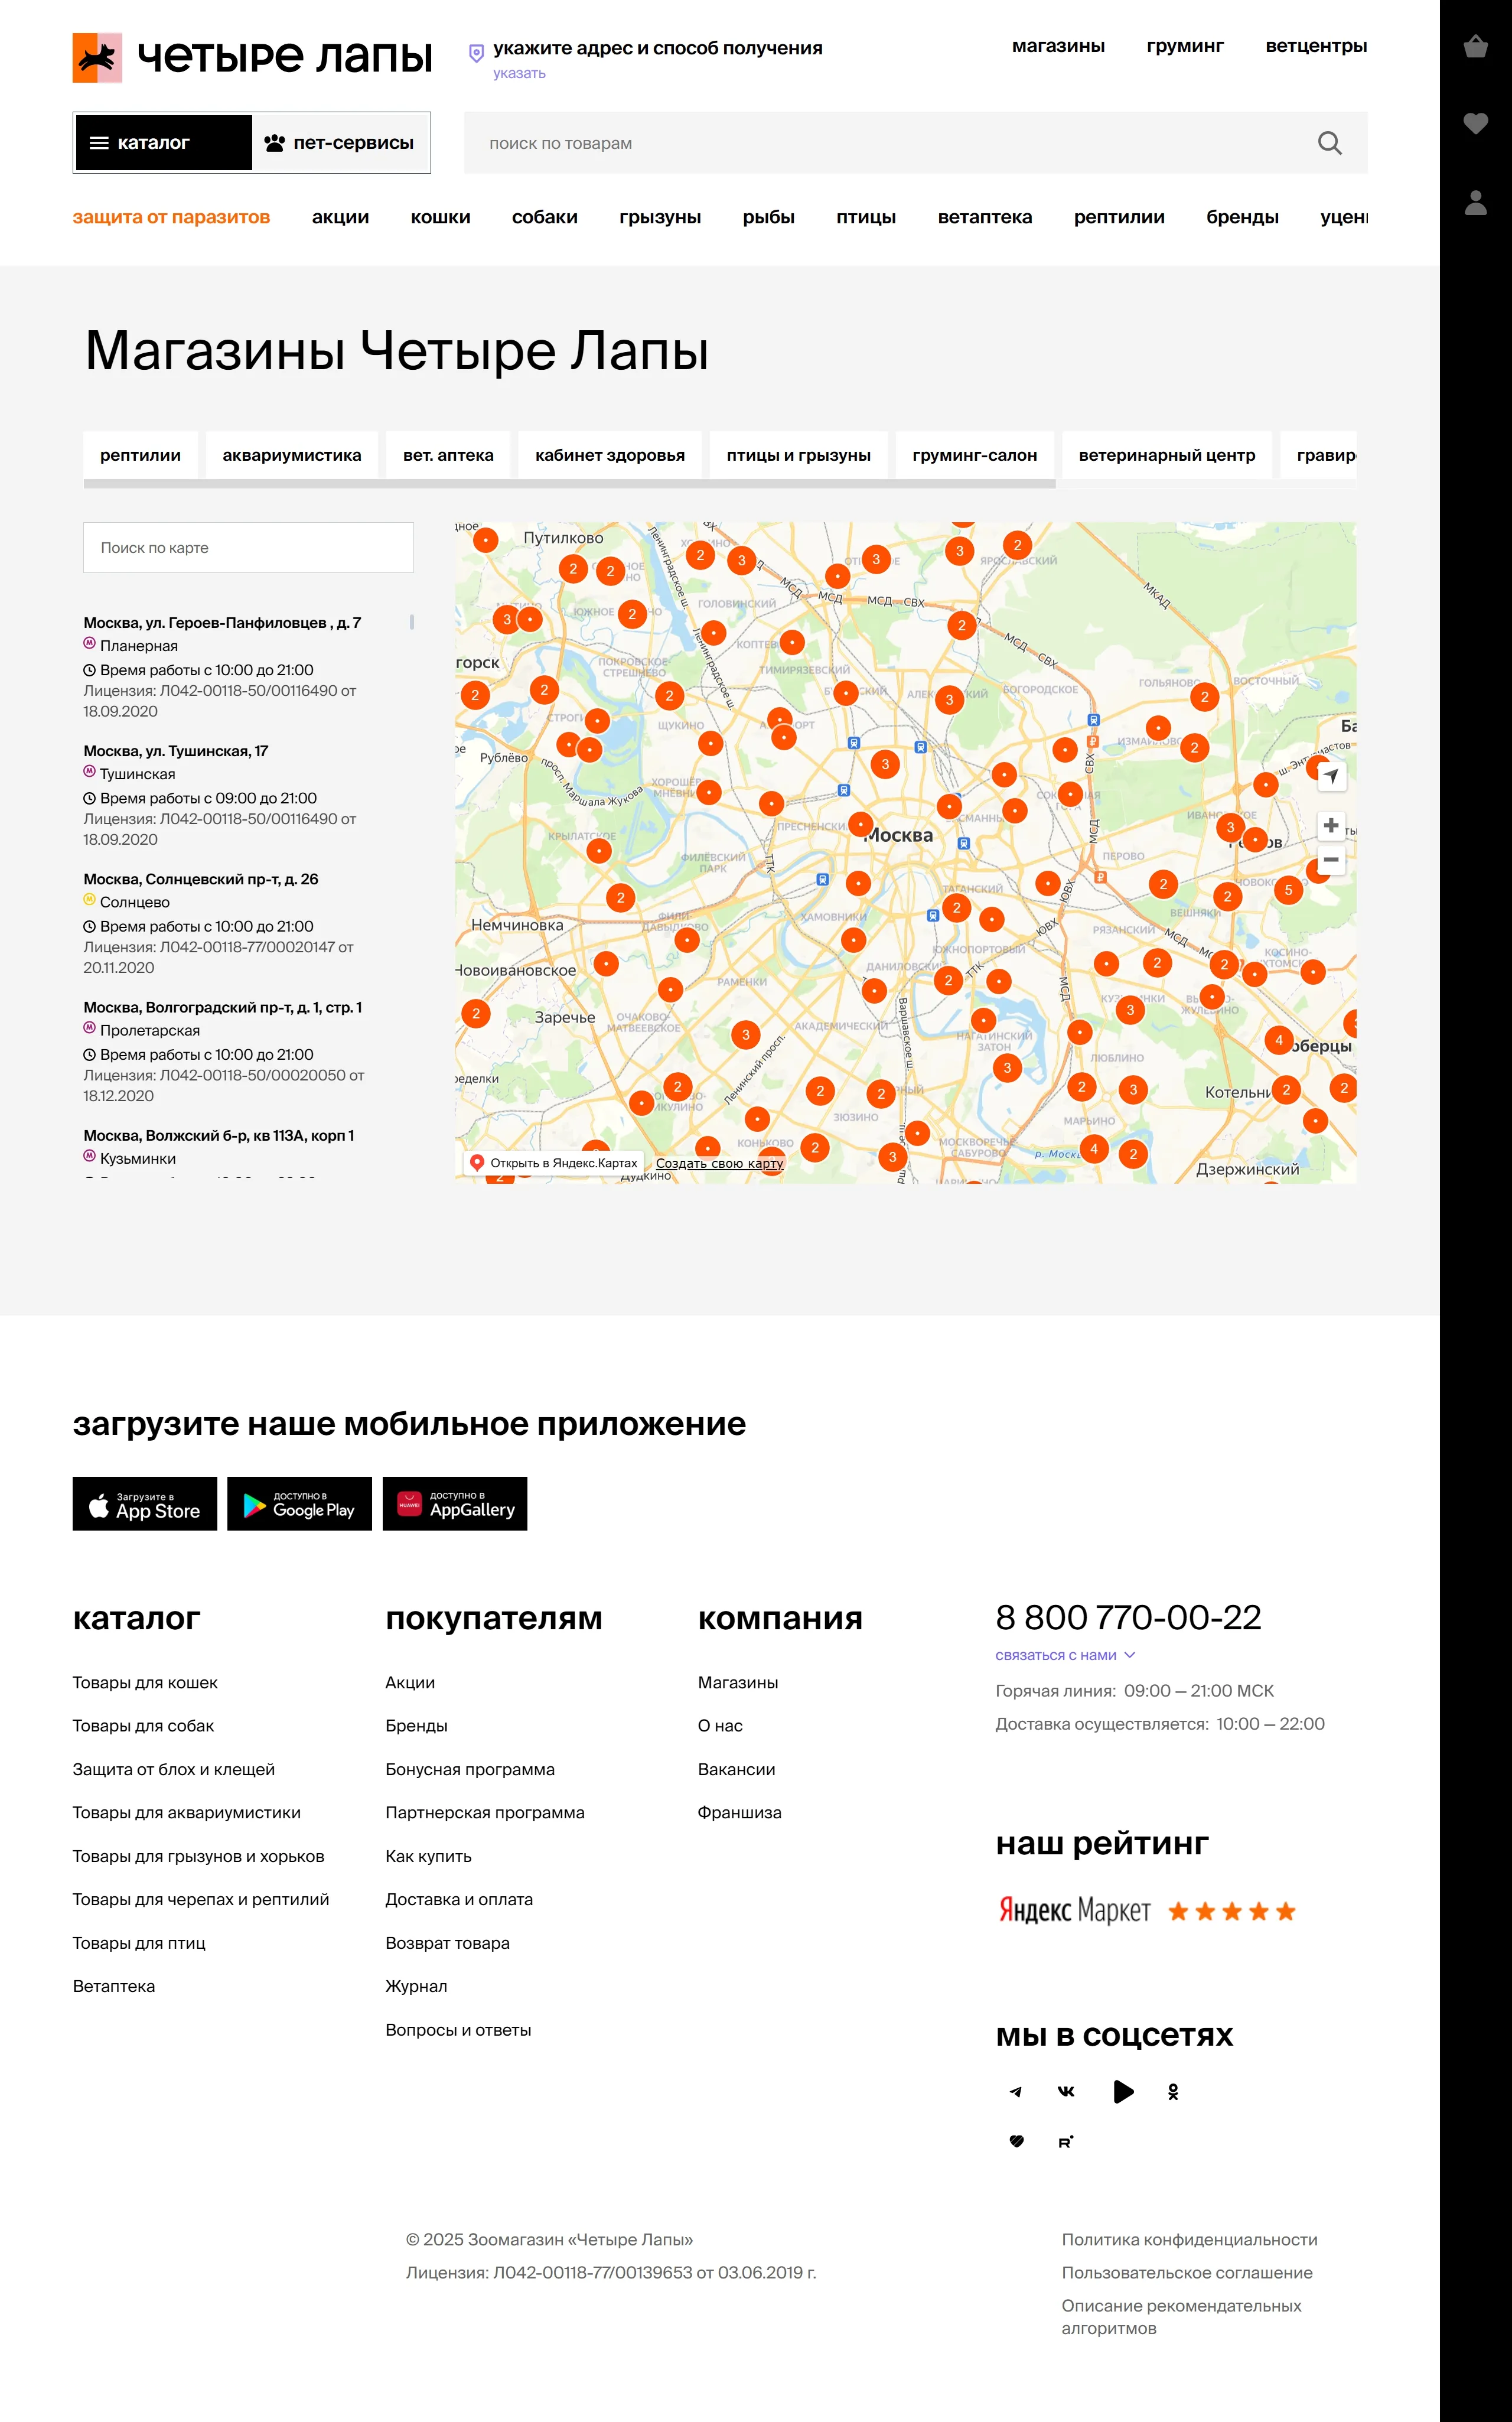Select the ветаптека navigation item
The image size is (1512, 2422).
coord(984,217)
